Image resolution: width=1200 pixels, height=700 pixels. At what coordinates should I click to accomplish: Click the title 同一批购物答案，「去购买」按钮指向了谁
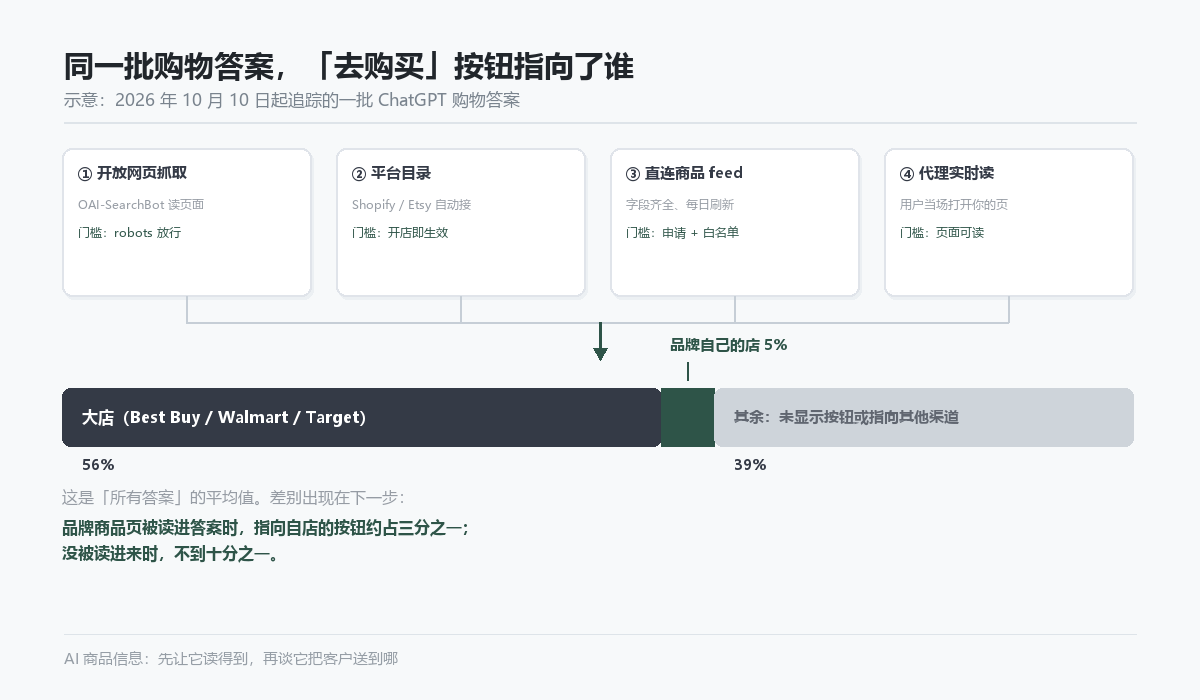click(x=348, y=67)
